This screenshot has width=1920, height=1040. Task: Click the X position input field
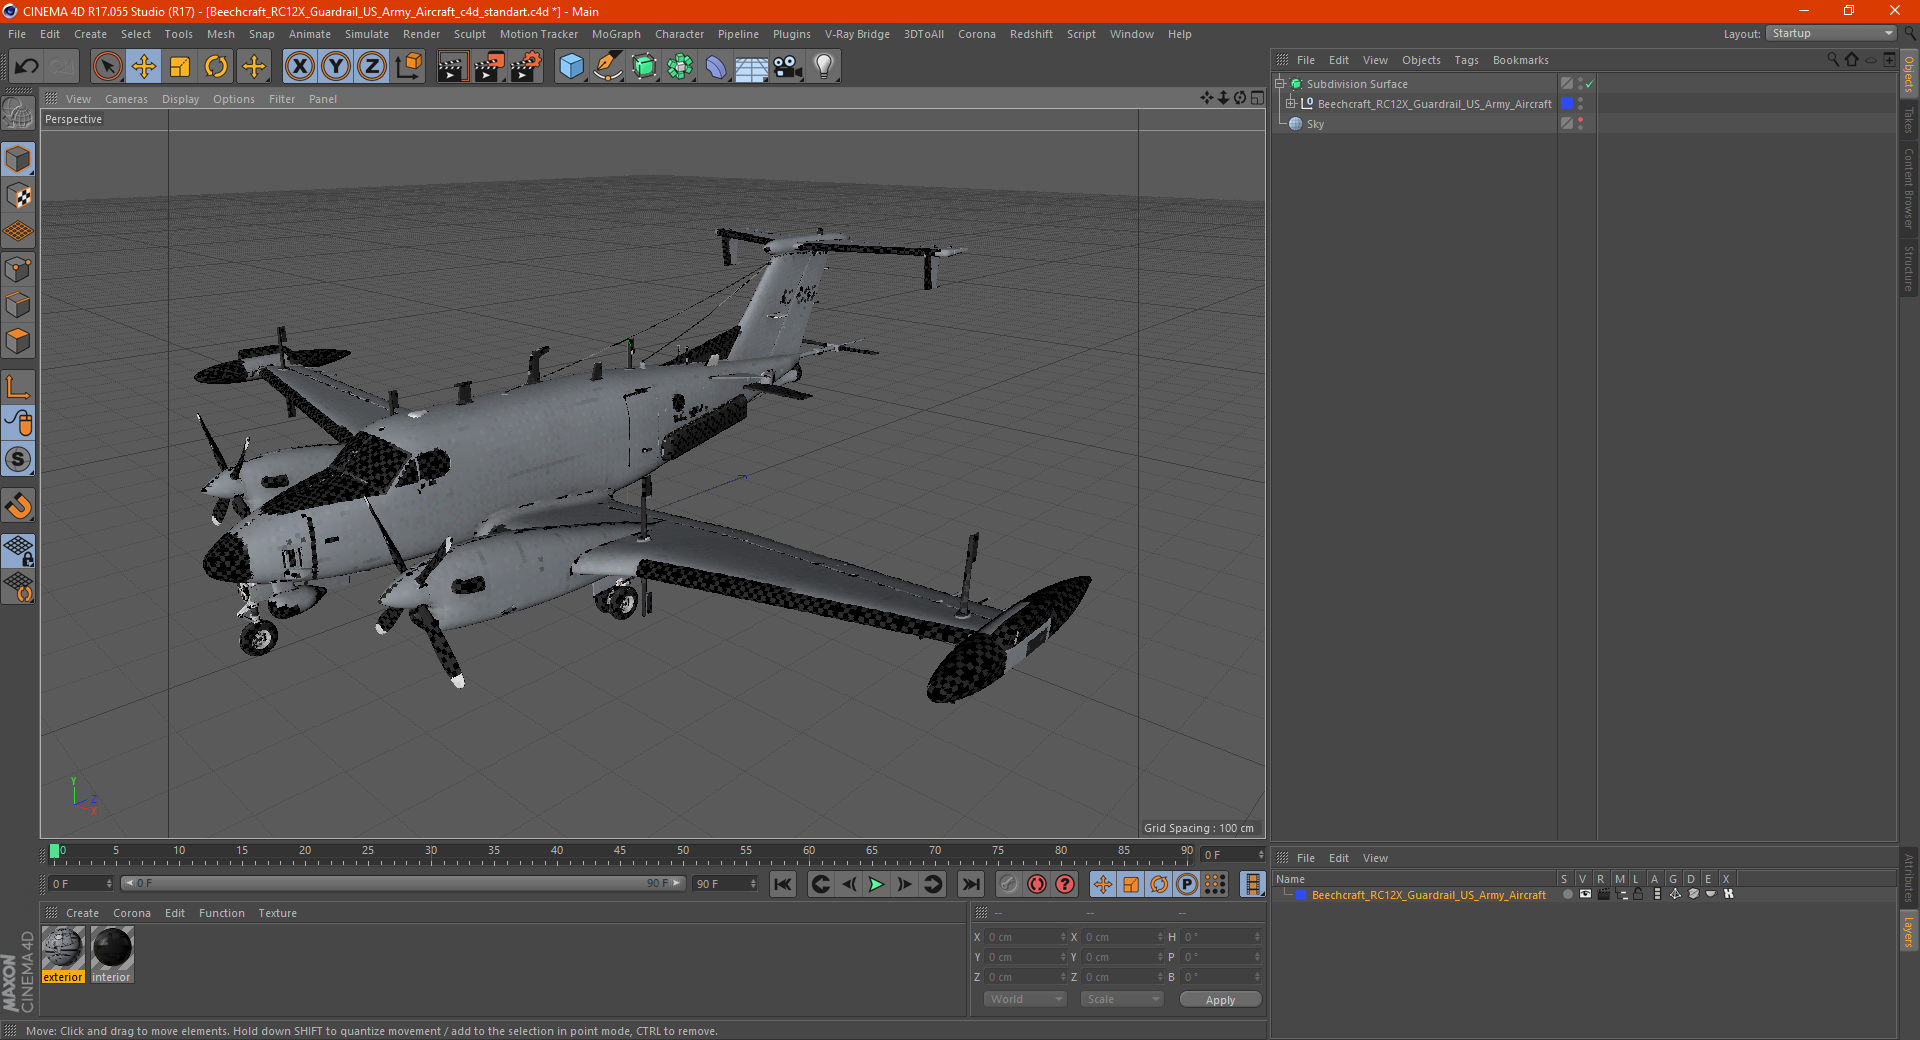click(x=1025, y=937)
